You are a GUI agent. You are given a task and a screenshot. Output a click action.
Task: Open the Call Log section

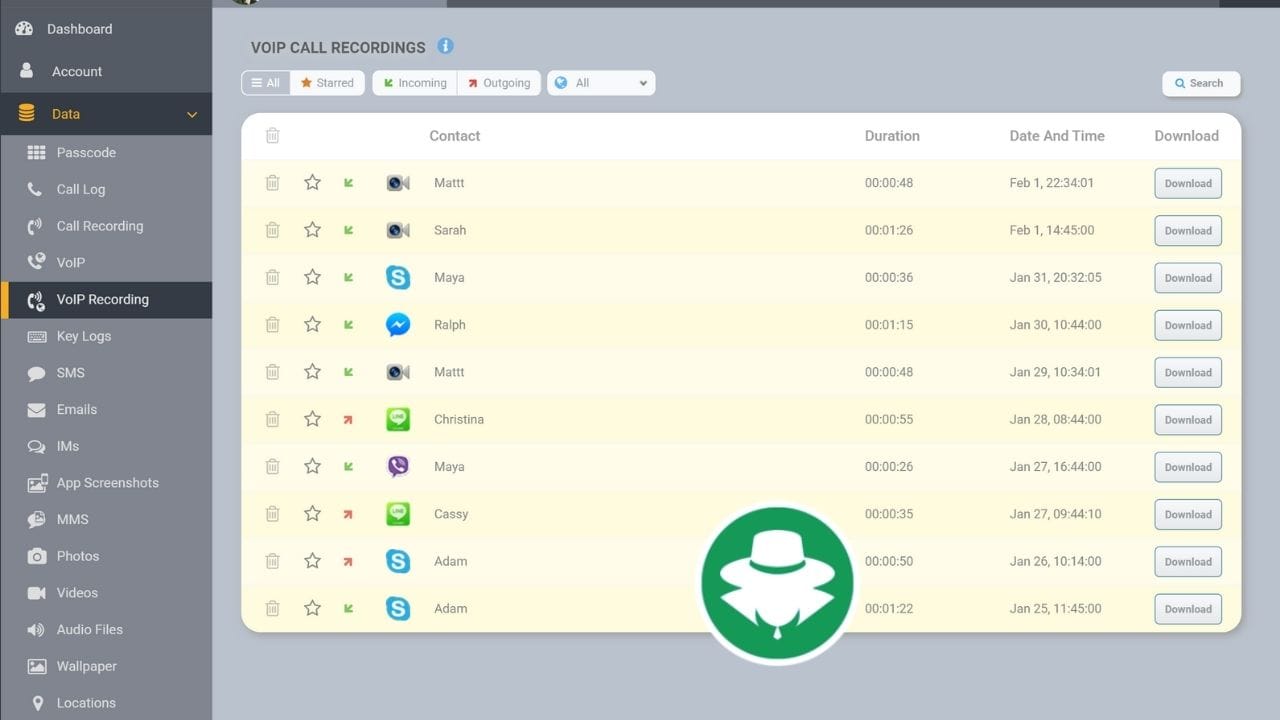click(81, 189)
